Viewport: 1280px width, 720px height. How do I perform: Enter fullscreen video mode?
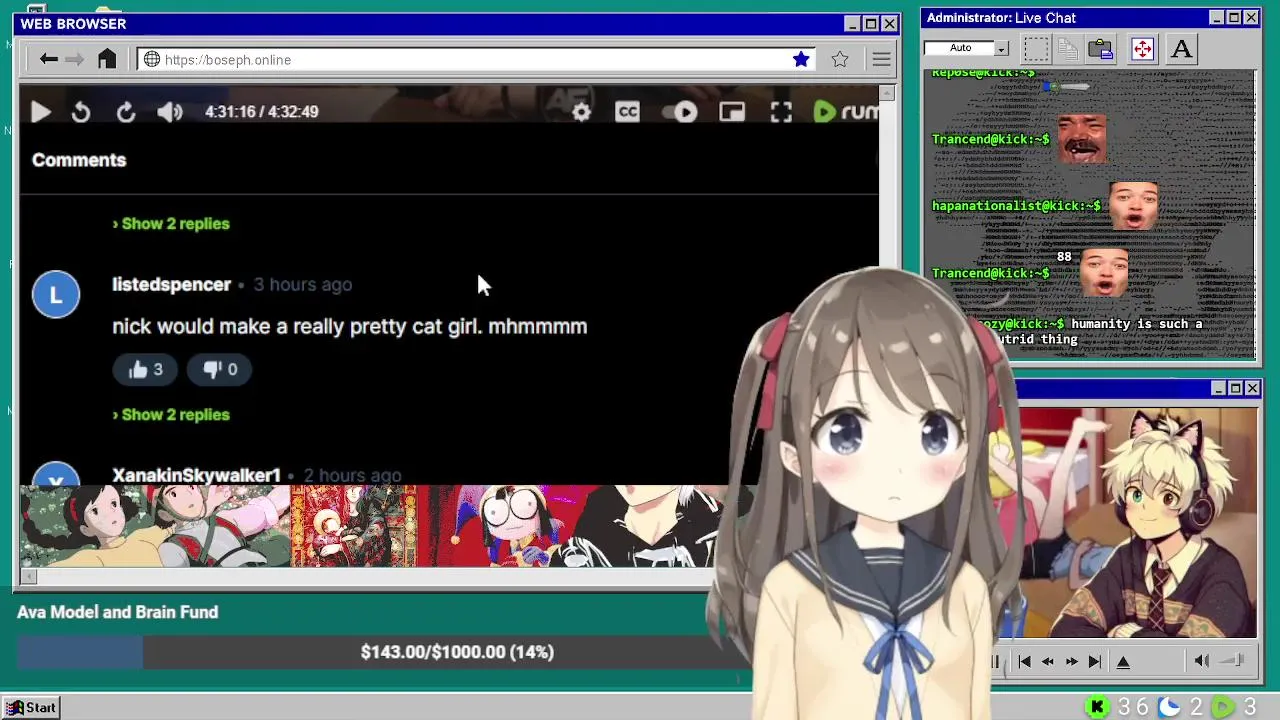click(x=781, y=112)
